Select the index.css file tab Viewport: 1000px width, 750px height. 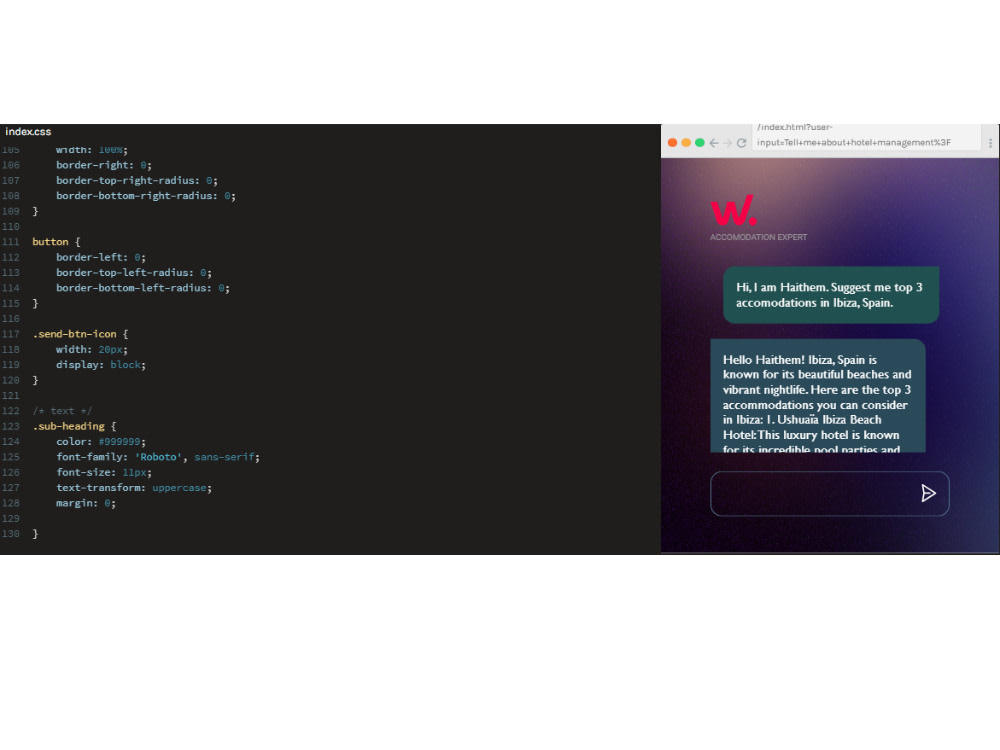click(x=28, y=131)
